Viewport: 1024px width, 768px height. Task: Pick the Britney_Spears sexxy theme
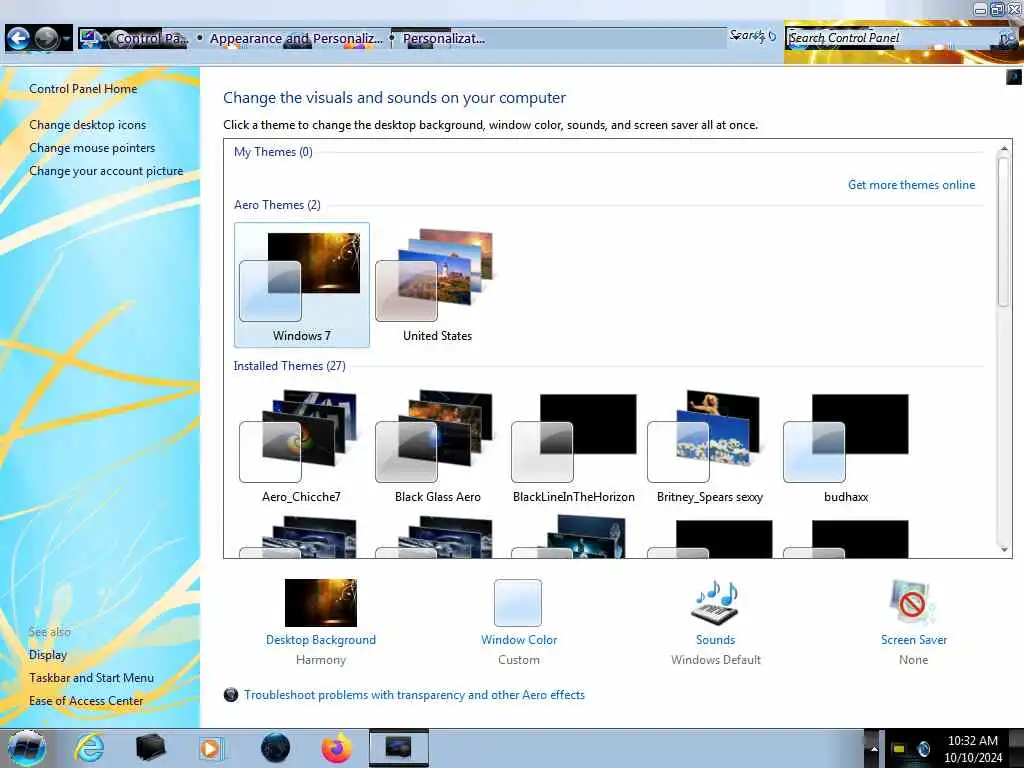(709, 447)
